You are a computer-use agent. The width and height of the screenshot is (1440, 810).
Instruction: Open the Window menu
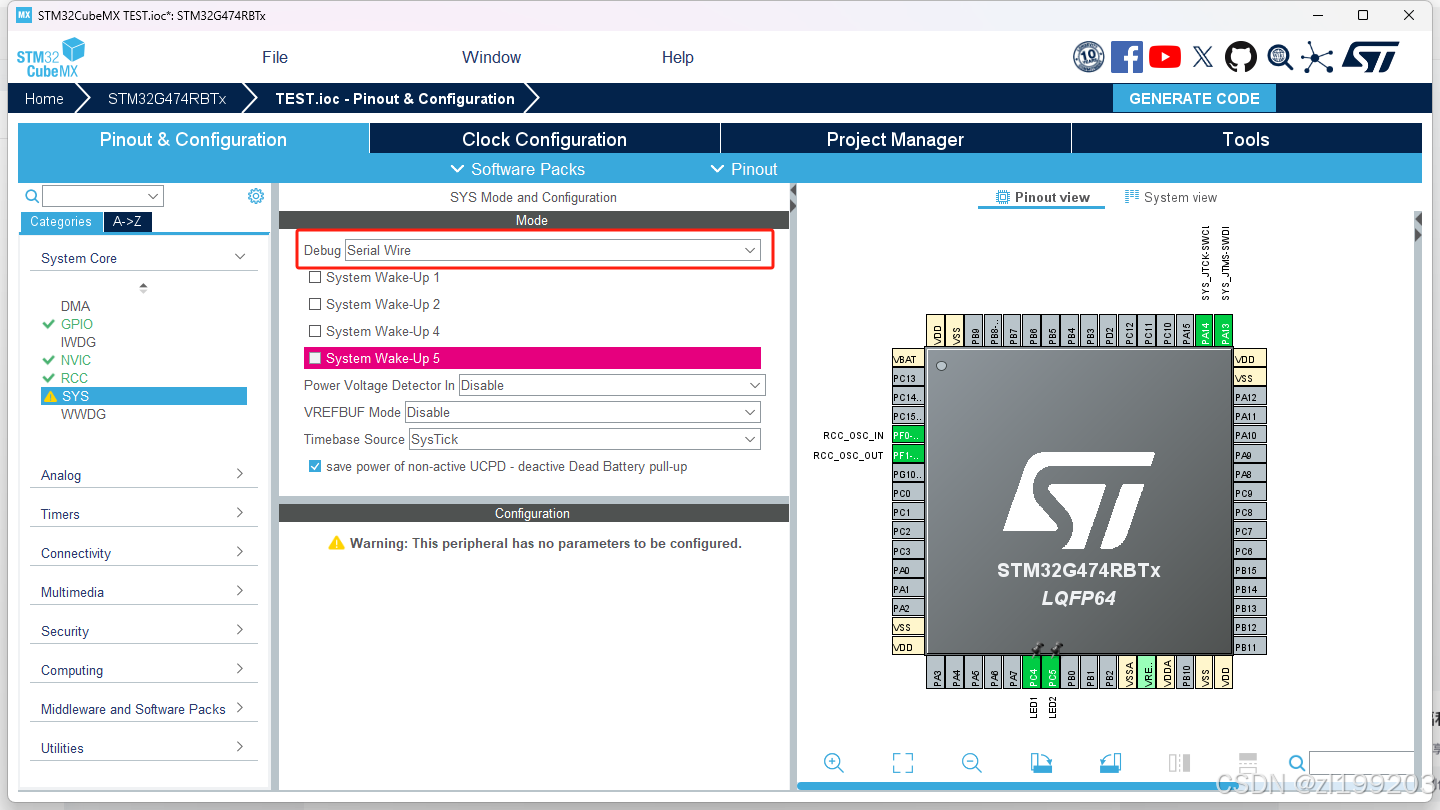[491, 57]
